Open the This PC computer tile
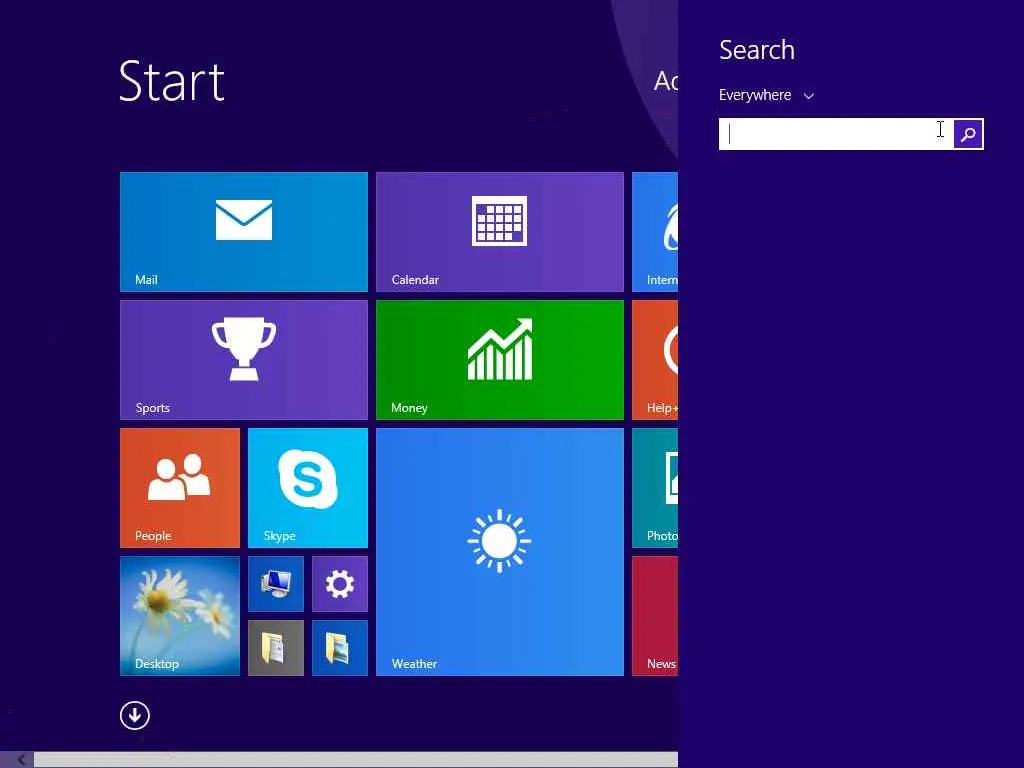 [x=276, y=584]
